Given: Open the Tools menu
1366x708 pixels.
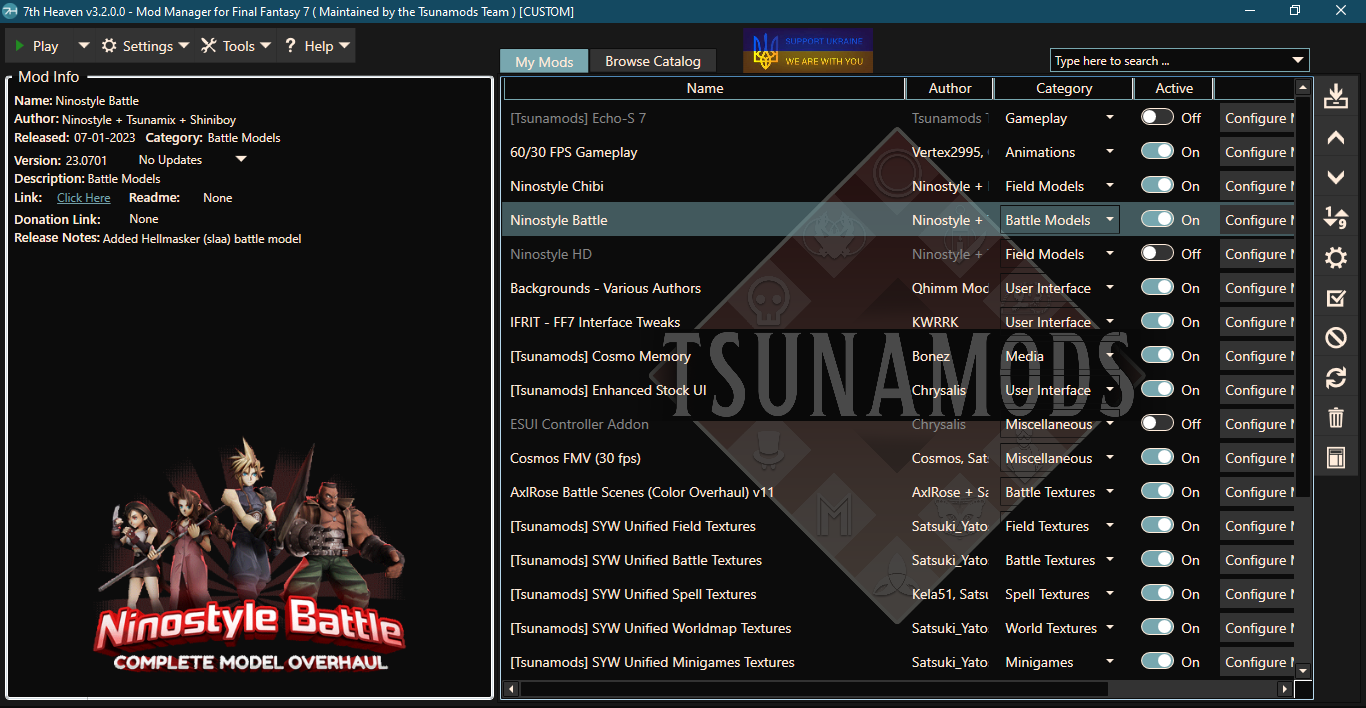Looking at the screenshot, I should coord(236,46).
